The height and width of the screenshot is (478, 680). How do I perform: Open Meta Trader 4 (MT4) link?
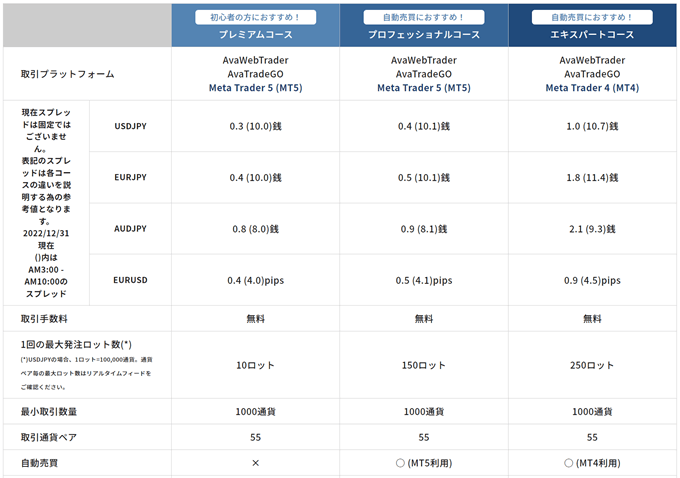[x=592, y=88]
